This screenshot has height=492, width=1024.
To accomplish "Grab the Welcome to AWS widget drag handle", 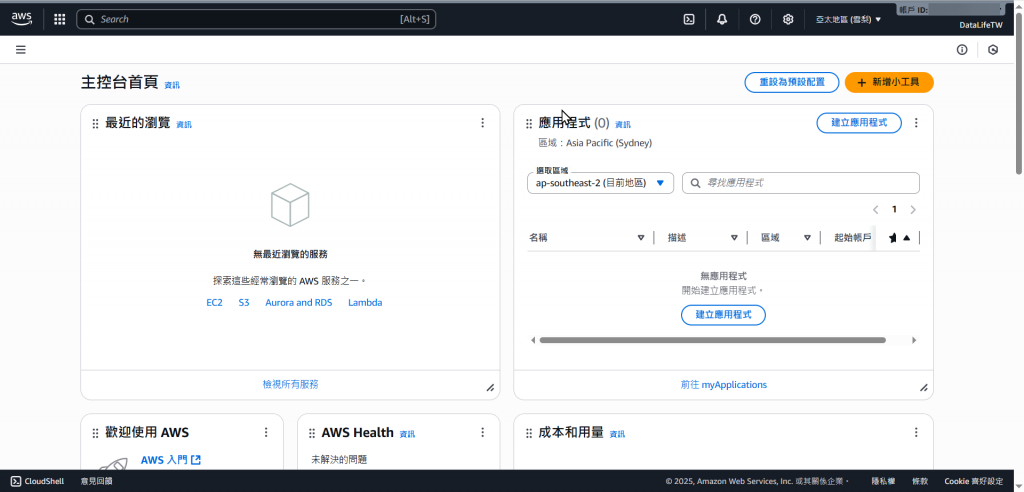I will pyautogui.click(x=95, y=433).
